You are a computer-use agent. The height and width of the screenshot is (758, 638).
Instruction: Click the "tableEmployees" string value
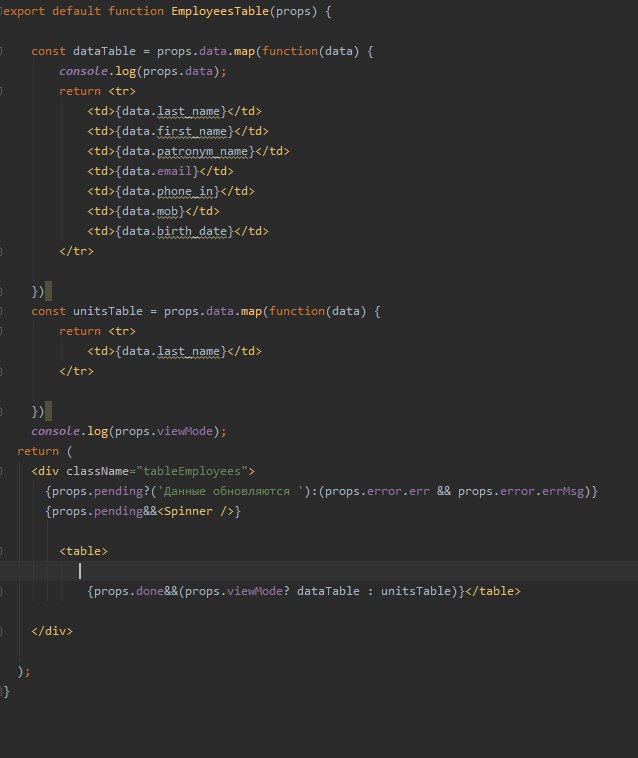(192, 471)
